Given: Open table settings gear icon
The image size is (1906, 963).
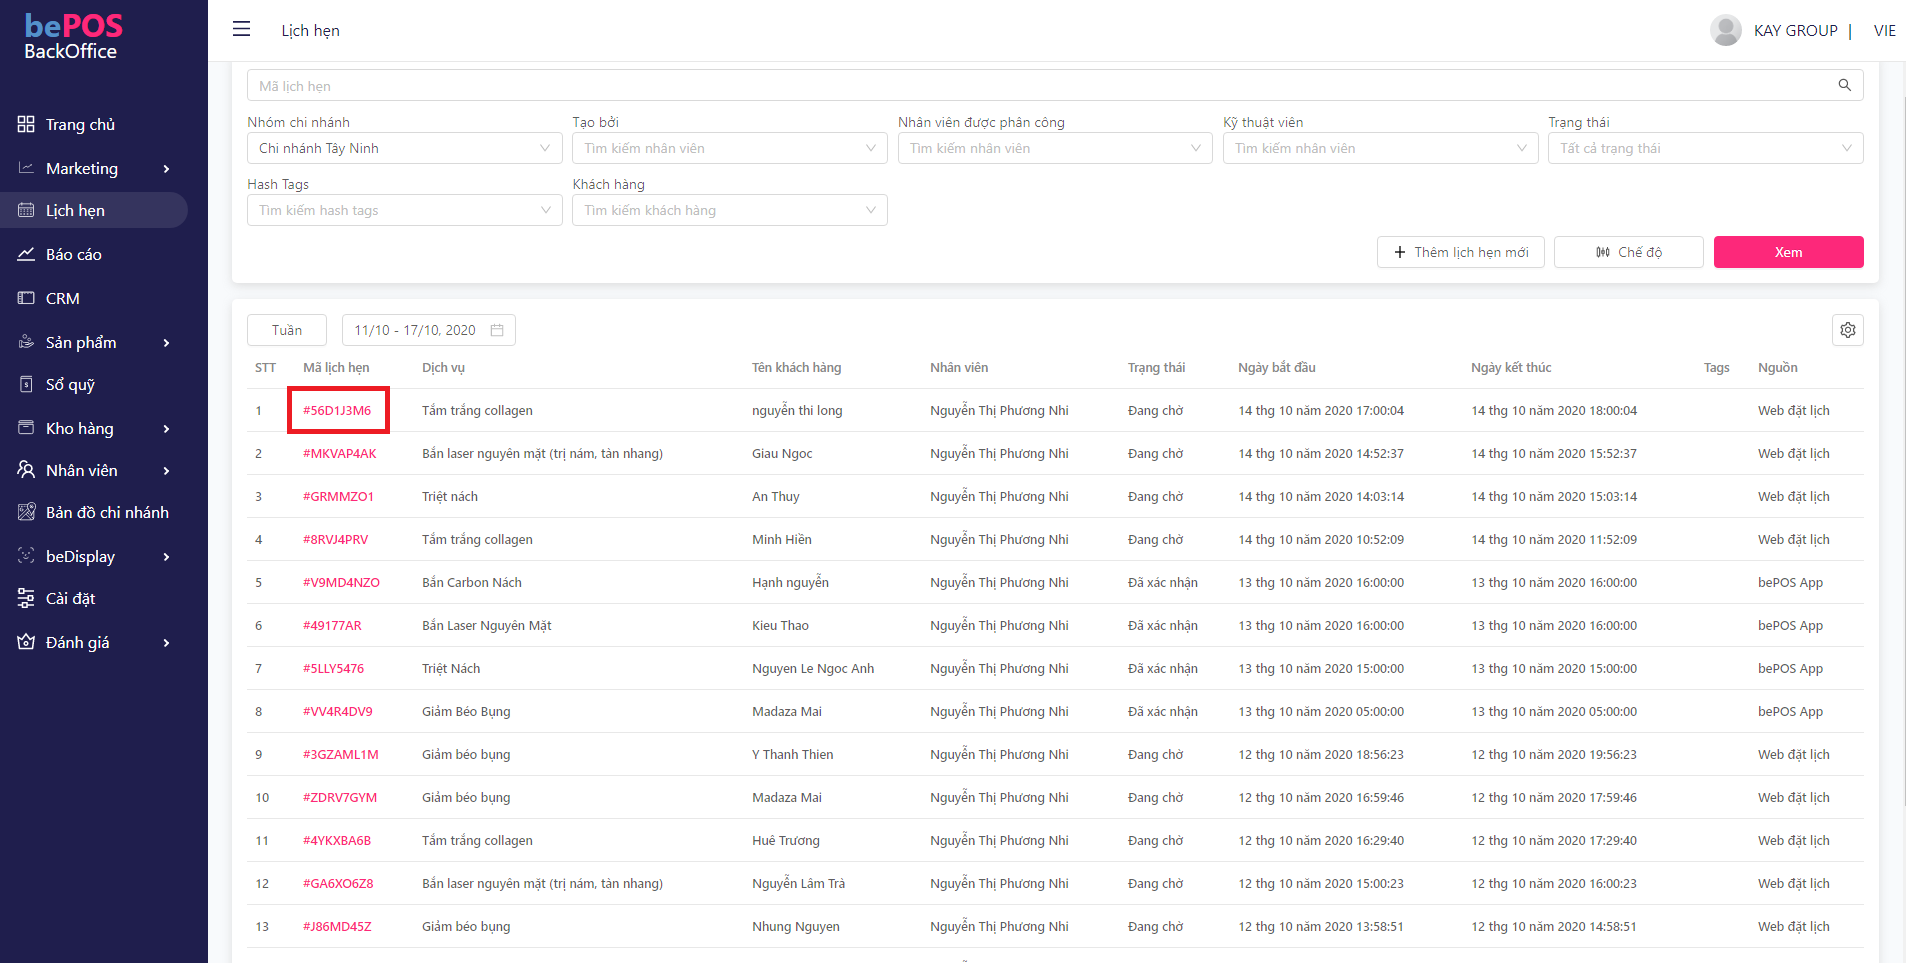Looking at the screenshot, I should [1847, 330].
